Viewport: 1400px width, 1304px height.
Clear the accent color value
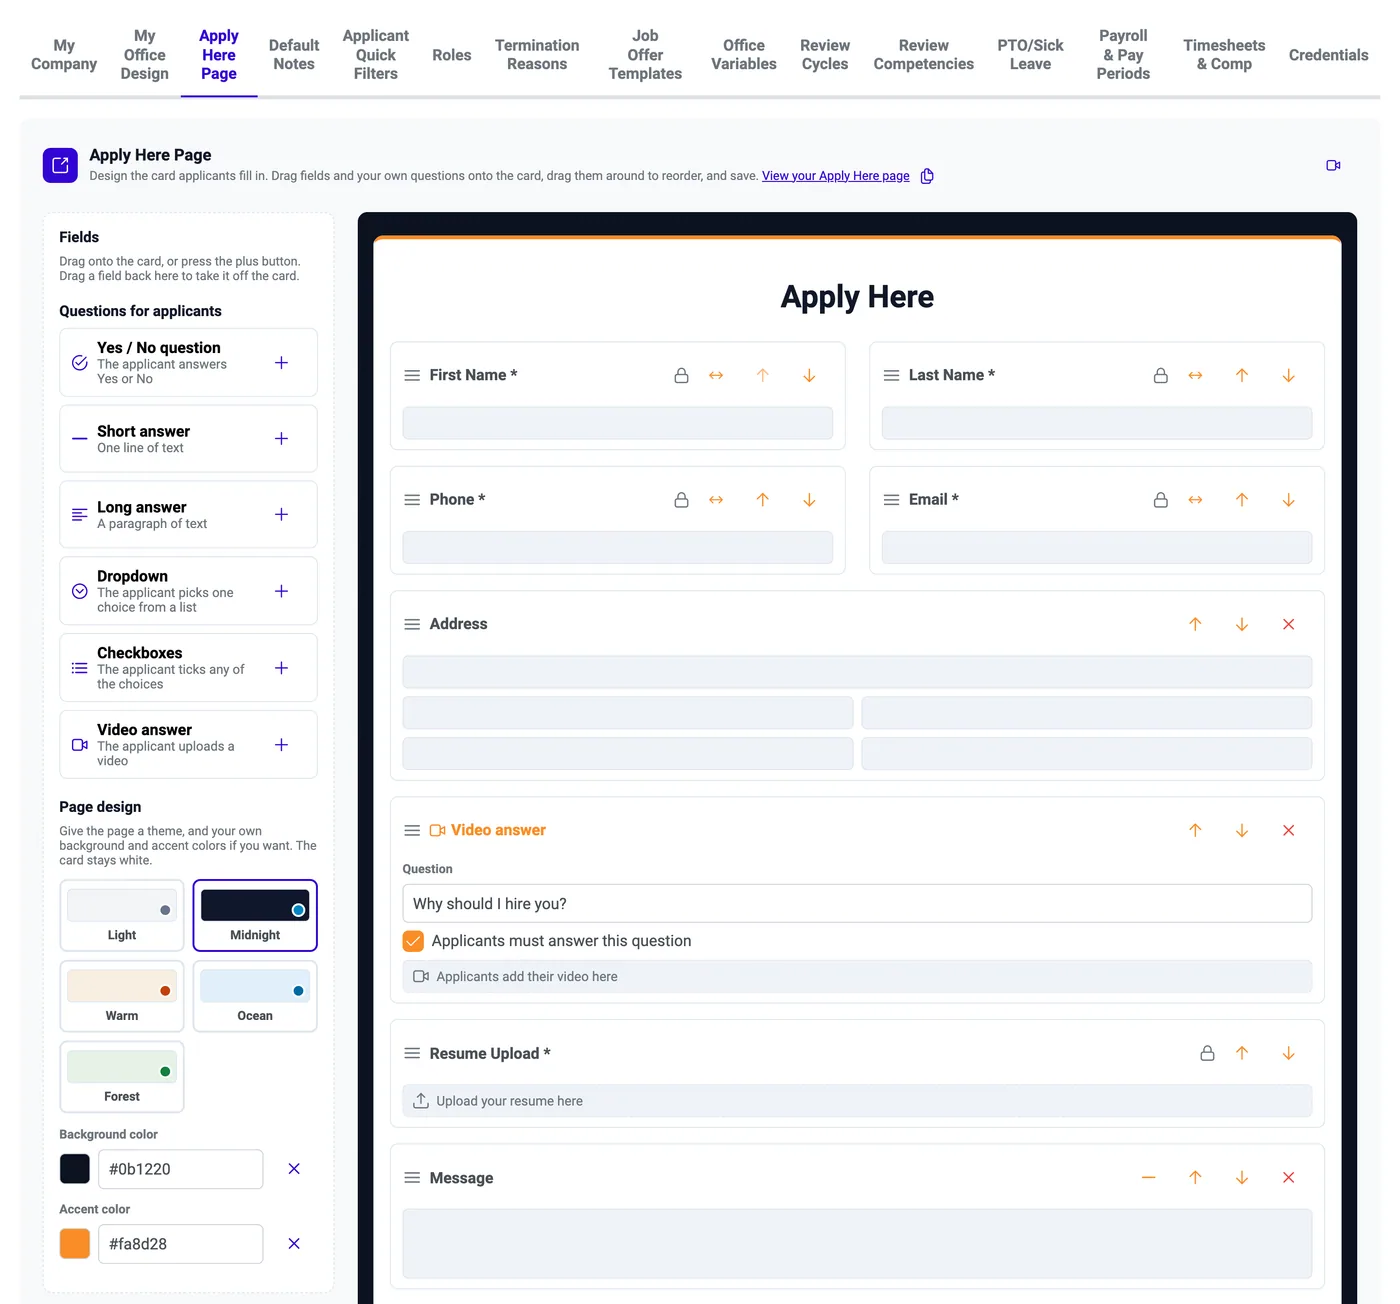point(294,1244)
